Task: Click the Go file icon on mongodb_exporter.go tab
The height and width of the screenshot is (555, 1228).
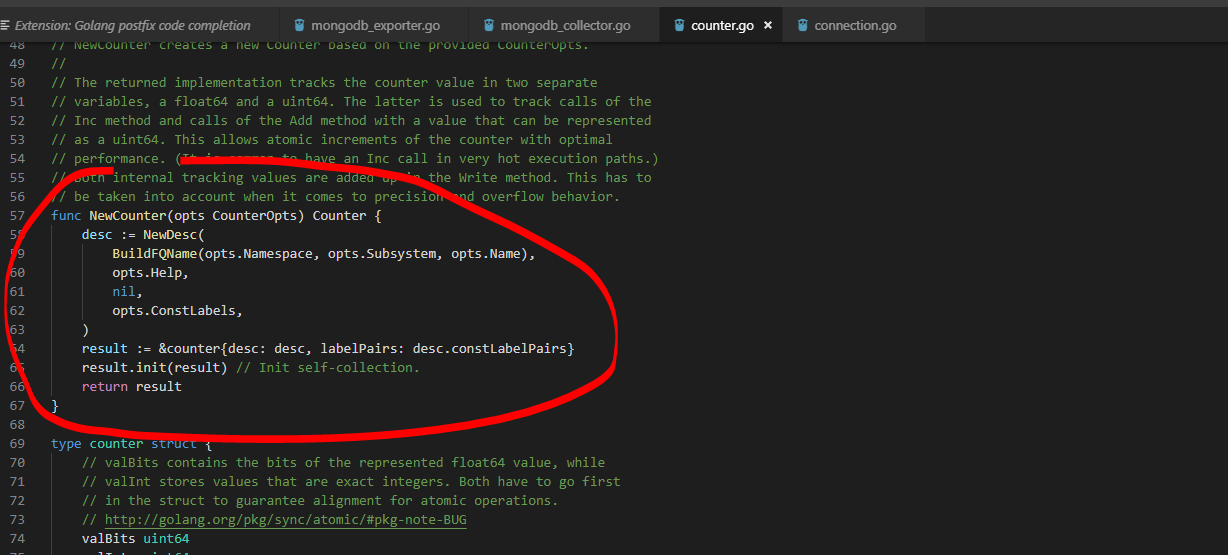Action: coord(301,25)
